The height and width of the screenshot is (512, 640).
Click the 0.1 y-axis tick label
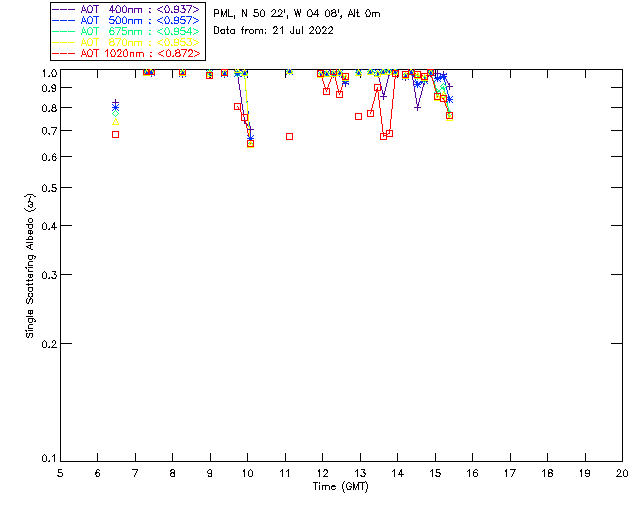click(x=49, y=459)
